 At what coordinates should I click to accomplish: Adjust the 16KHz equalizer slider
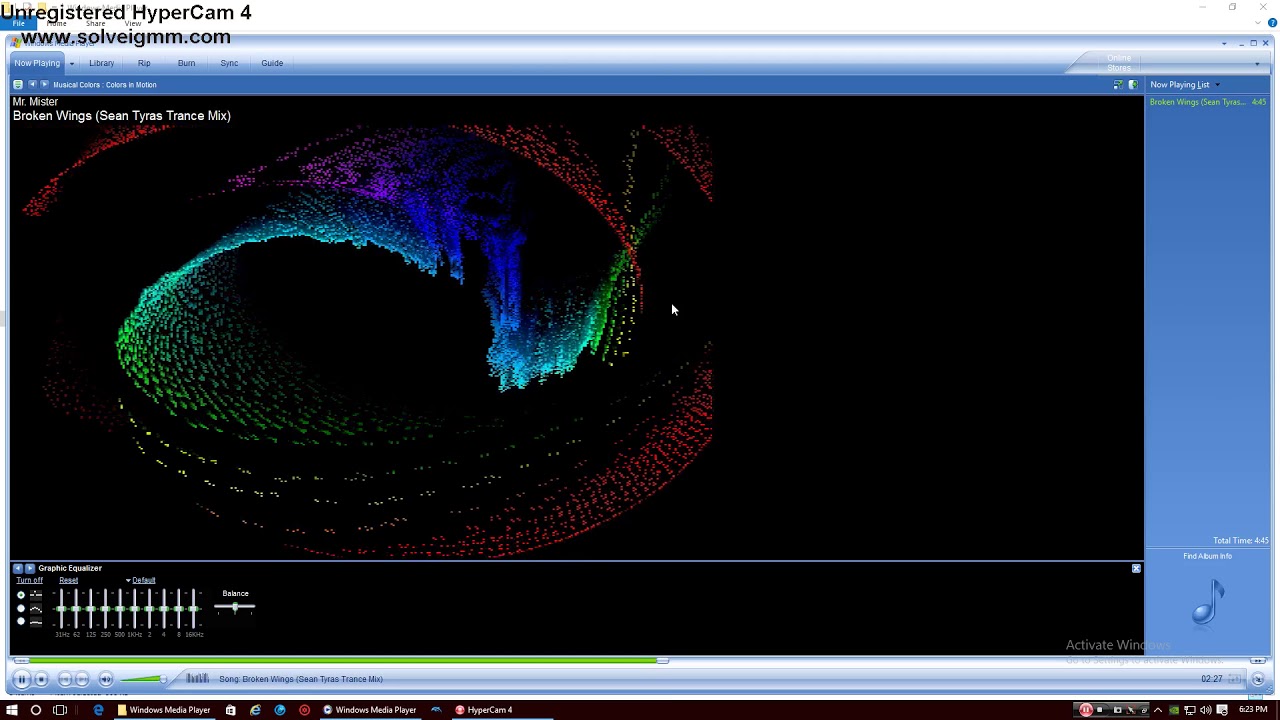pyautogui.click(x=194, y=608)
